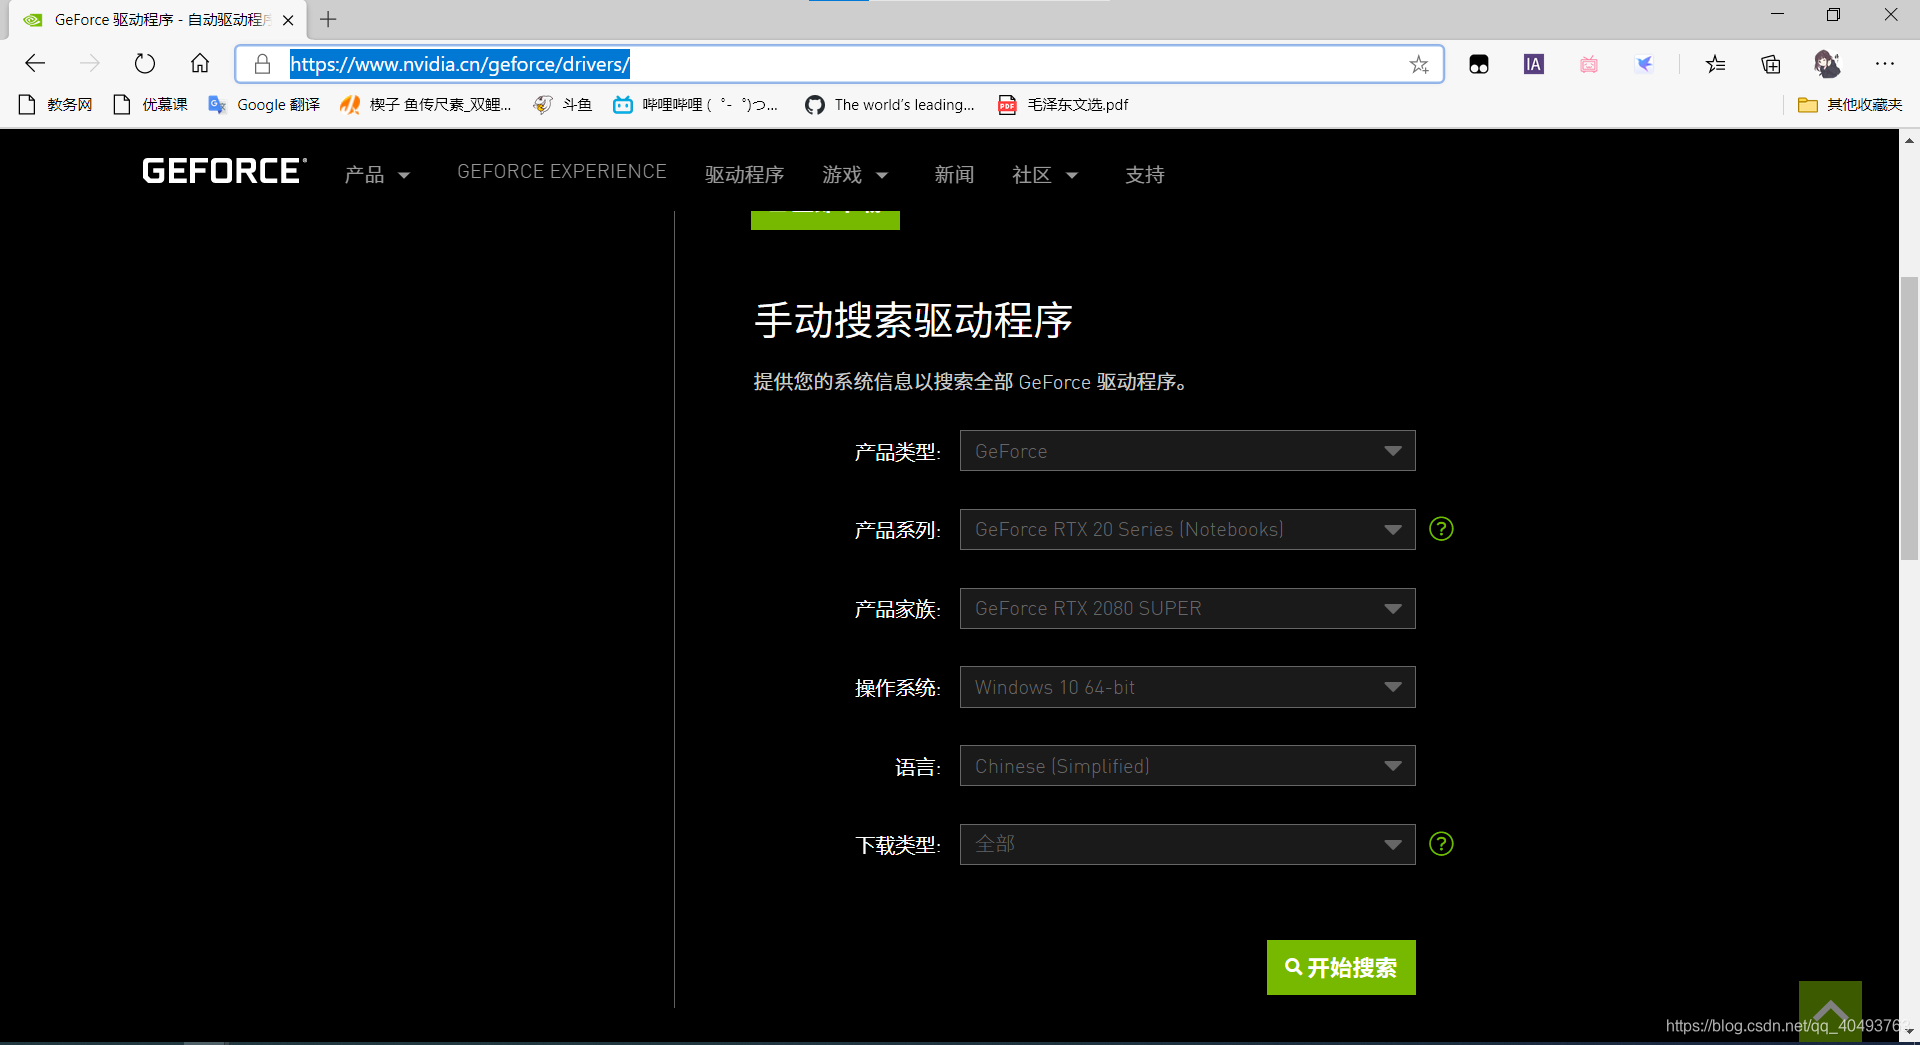Viewport: 1920px width, 1045px height.
Task: Open the 优慕课 bookmark
Action: 151,105
